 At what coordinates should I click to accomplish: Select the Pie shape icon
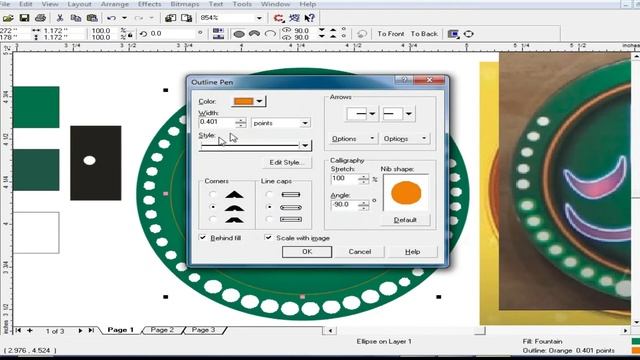pos(254,34)
